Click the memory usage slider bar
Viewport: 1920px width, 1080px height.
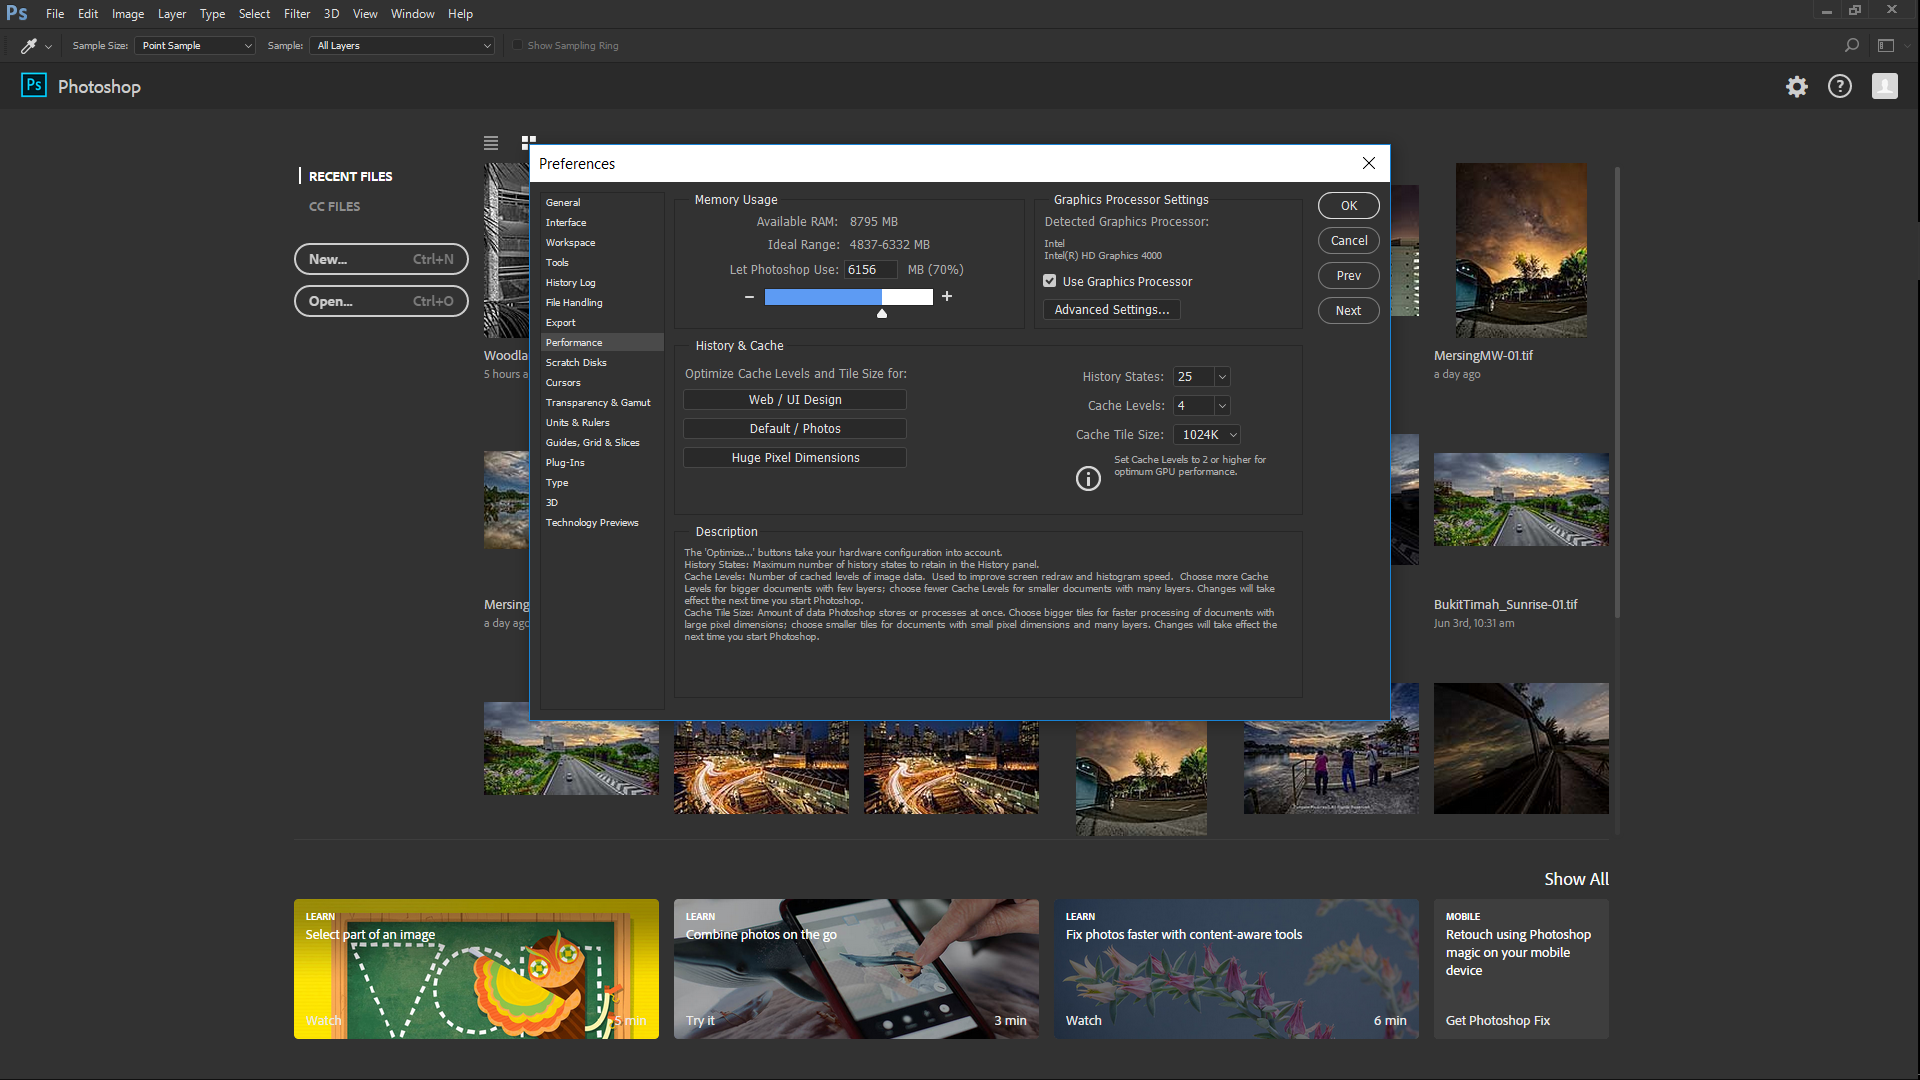tap(848, 297)
